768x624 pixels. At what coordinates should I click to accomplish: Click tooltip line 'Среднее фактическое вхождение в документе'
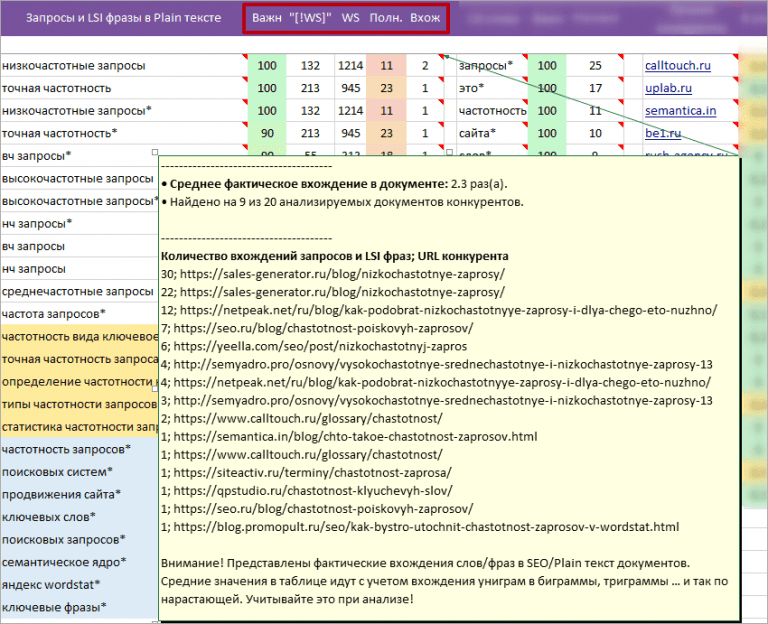(334, 184)
